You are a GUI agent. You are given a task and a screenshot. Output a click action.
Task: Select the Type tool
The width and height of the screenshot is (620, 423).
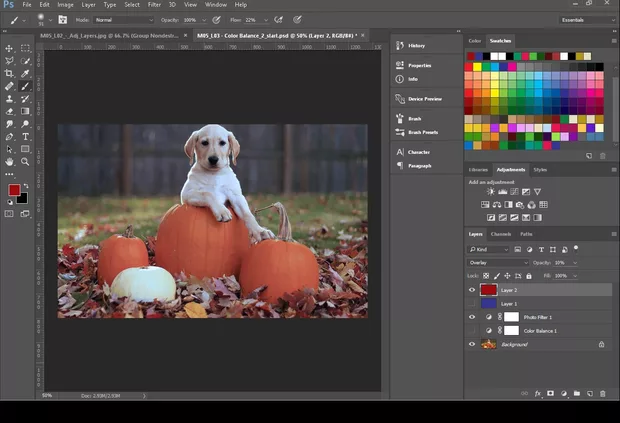point(25,136)
